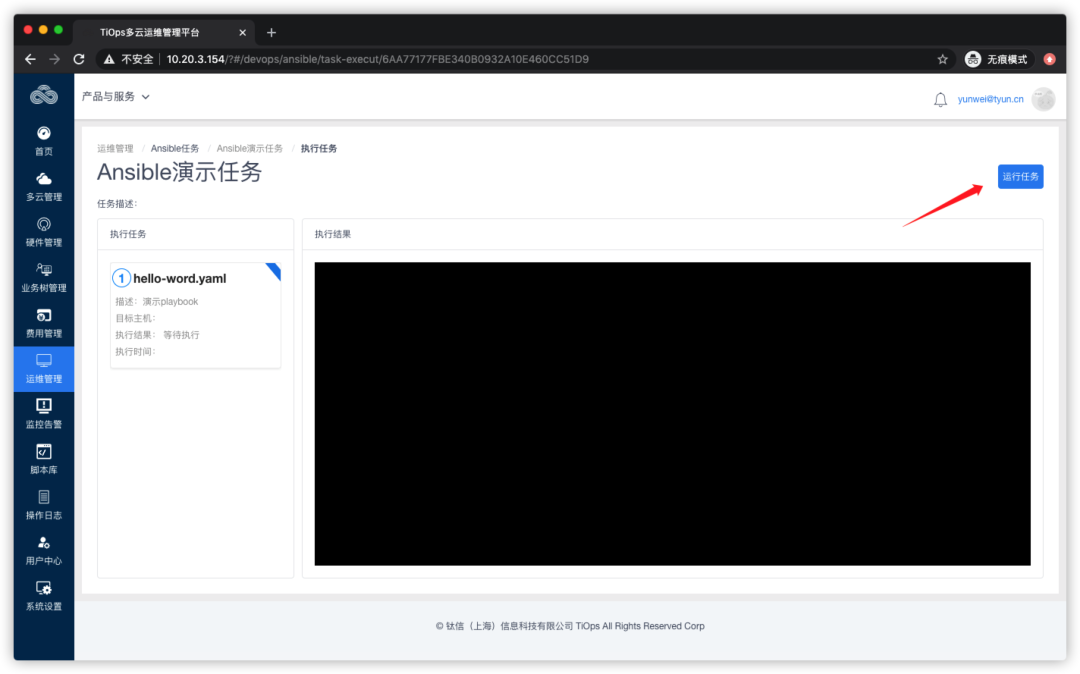
Task: View 操作日志 operation logs
Action: 43,504
